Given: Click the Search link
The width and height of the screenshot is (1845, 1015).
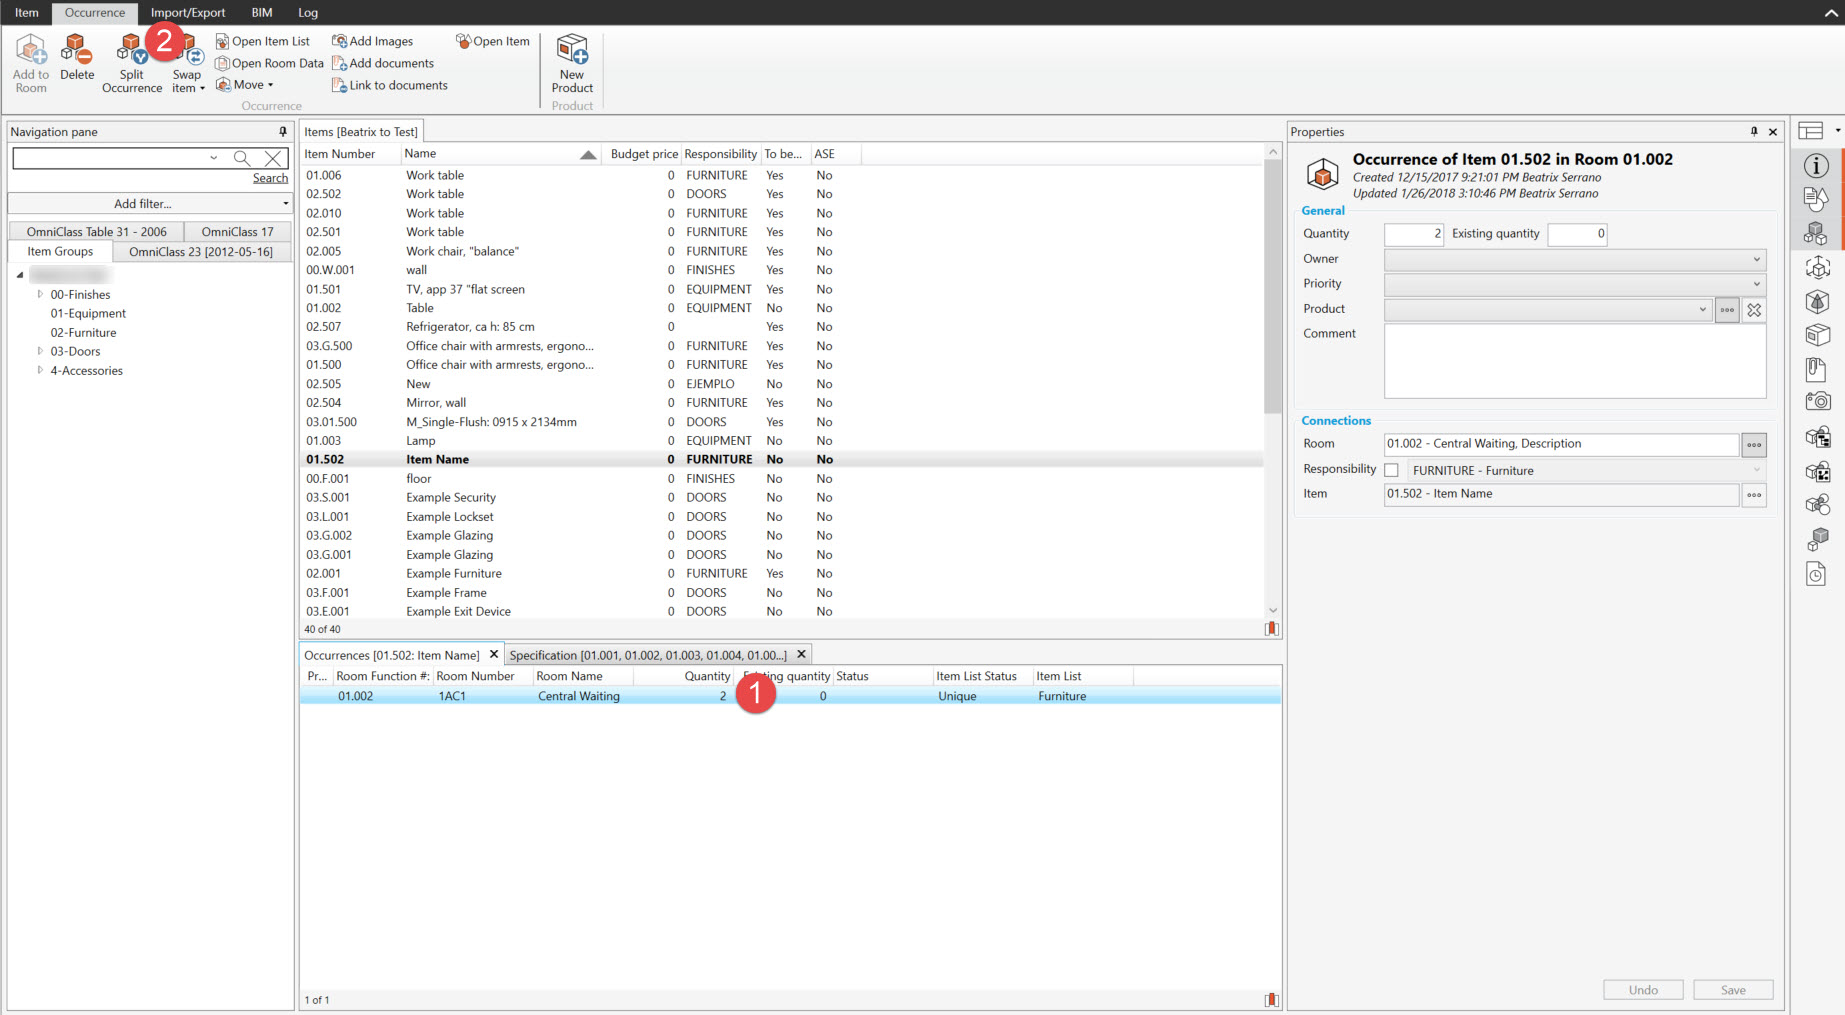Looking at the screenshot, I should click(x=270, y=178).
